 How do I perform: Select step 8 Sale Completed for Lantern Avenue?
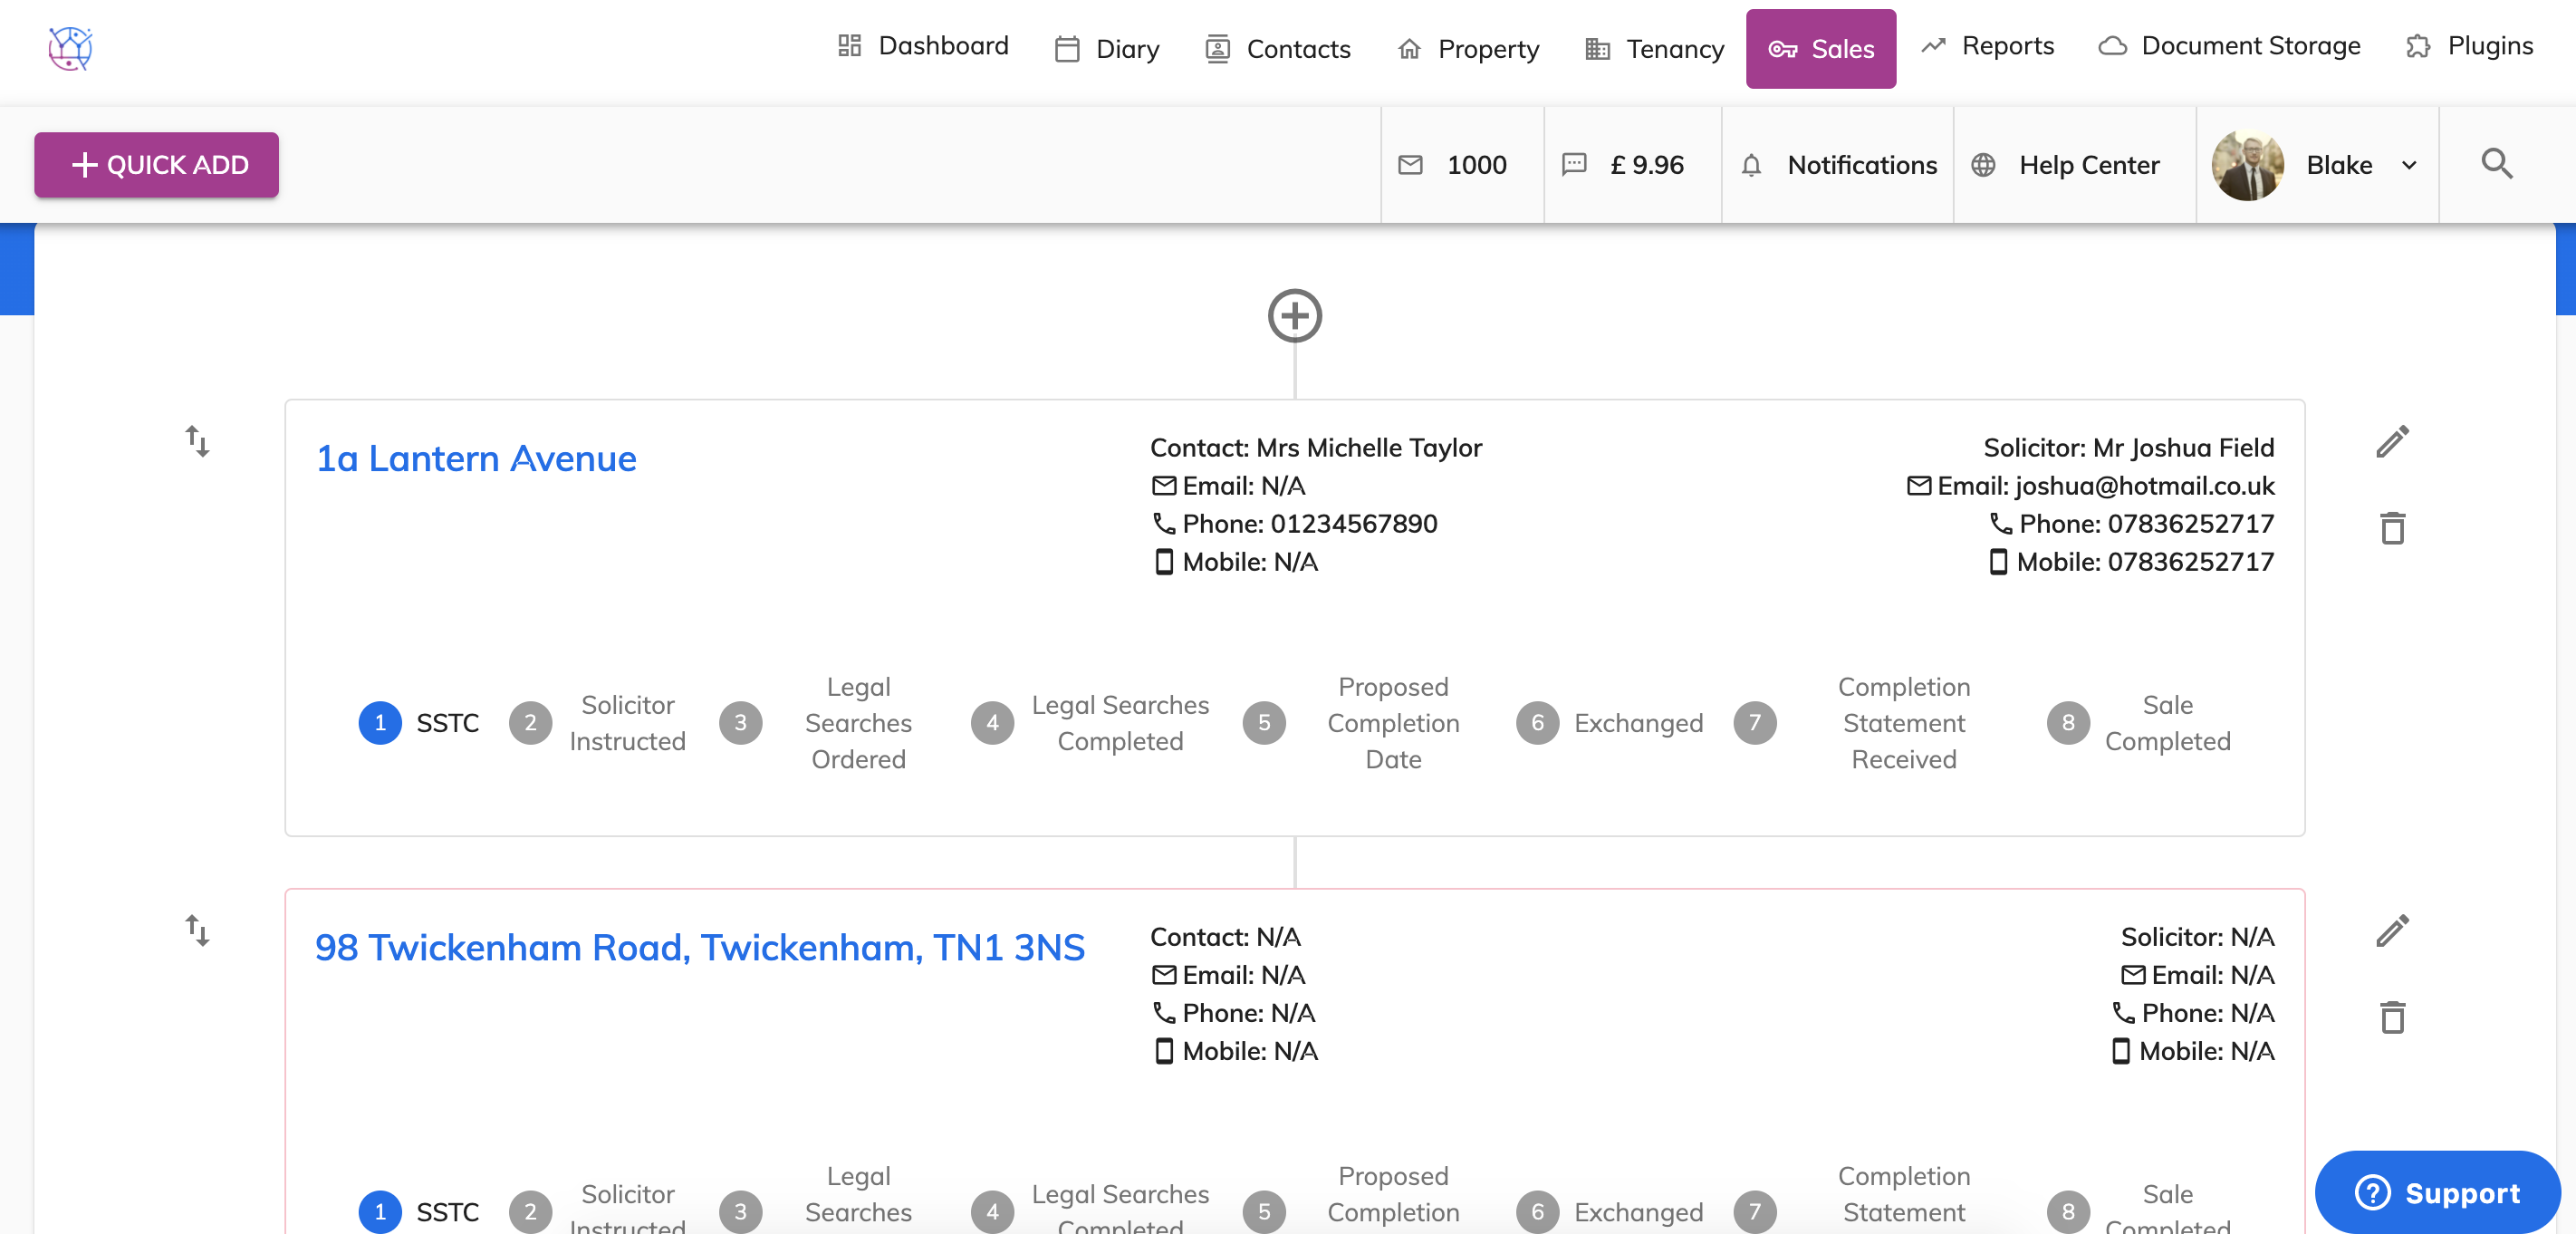point(2067,723)
